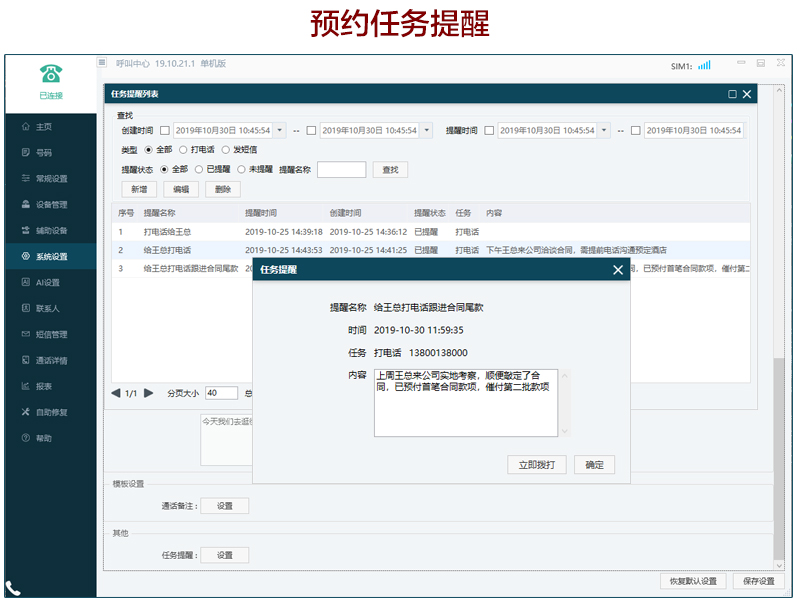This screenshot has height=601, width=800.
Task: Select the 未提醒 status radio button
Action: [241, 170]
